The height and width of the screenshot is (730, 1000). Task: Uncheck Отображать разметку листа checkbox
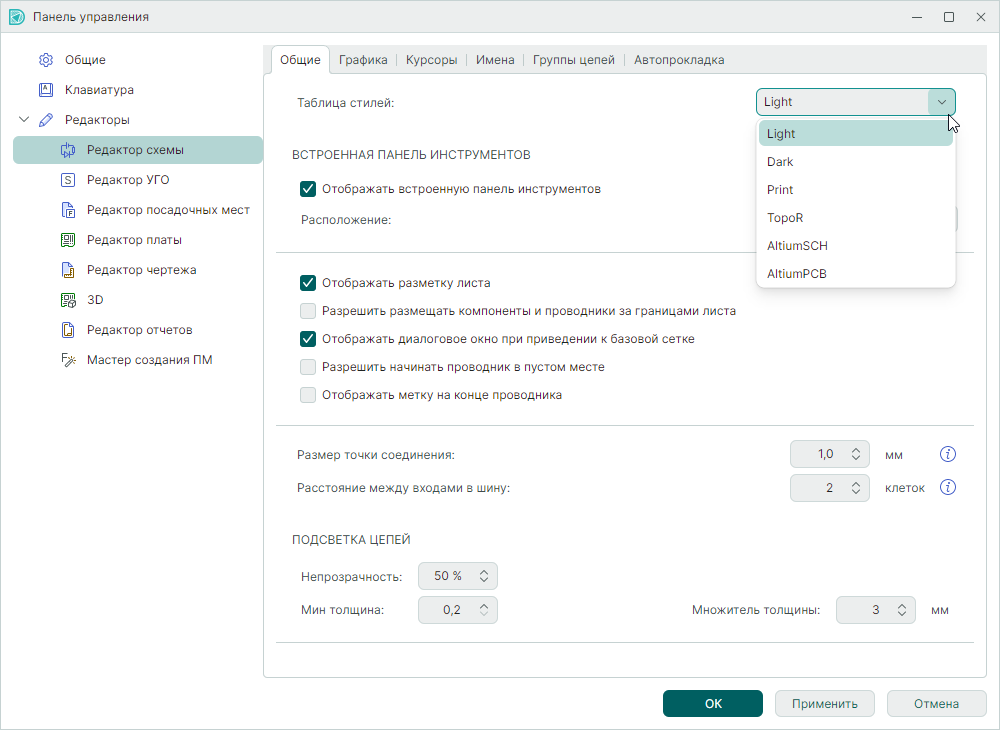pyautogui.click(x=308, y=283)
